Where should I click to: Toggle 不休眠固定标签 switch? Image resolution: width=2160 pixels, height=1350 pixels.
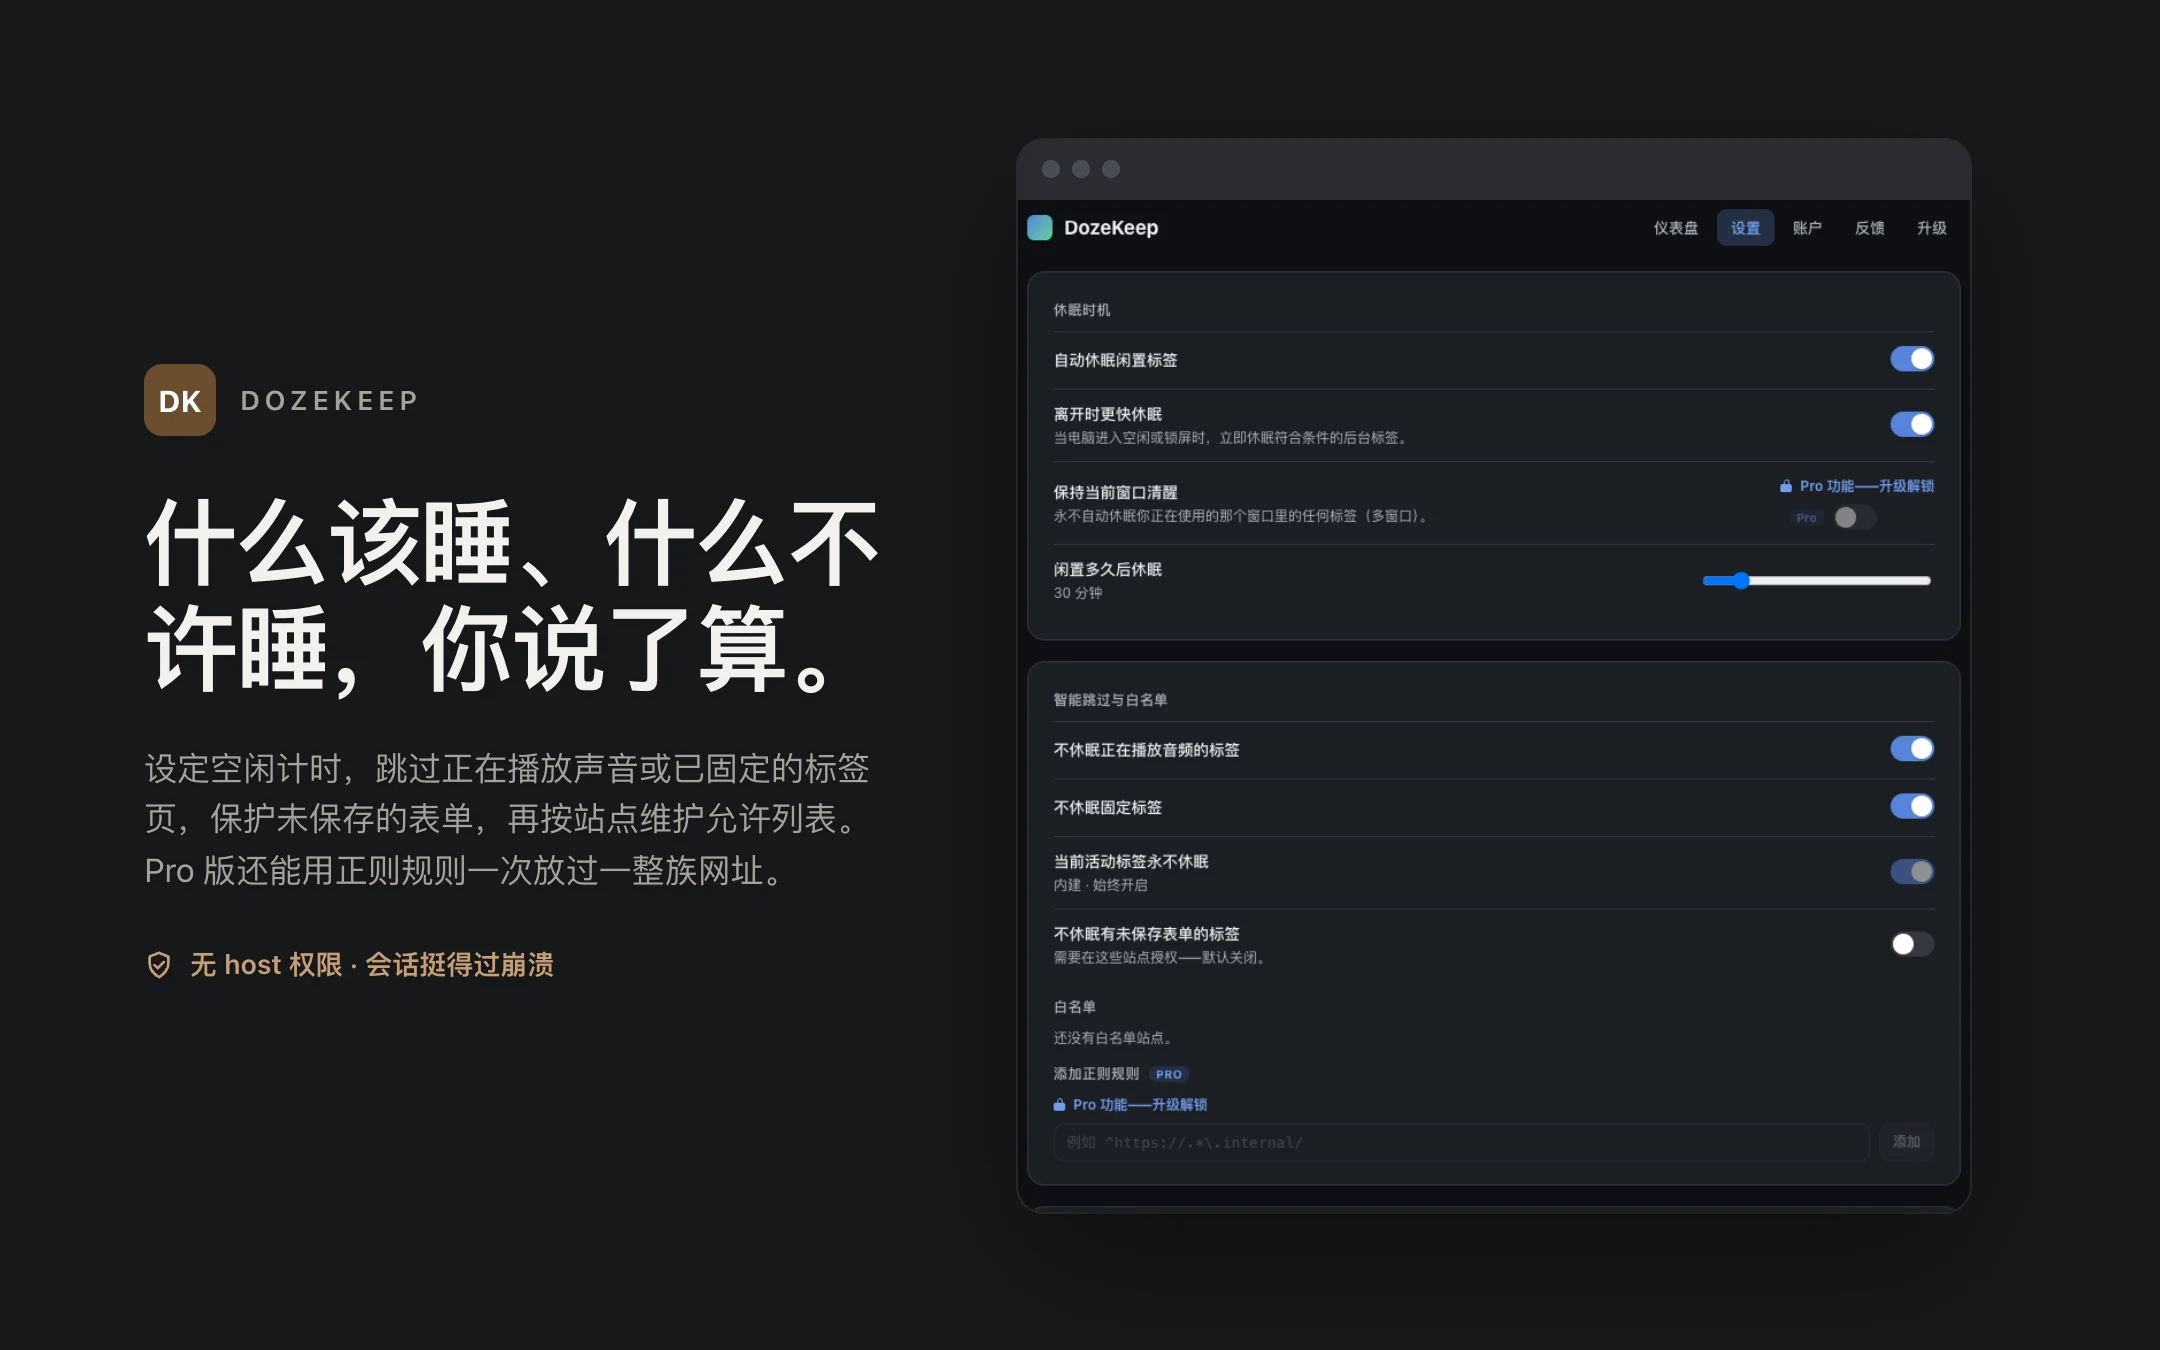[x=1912, y=806]
